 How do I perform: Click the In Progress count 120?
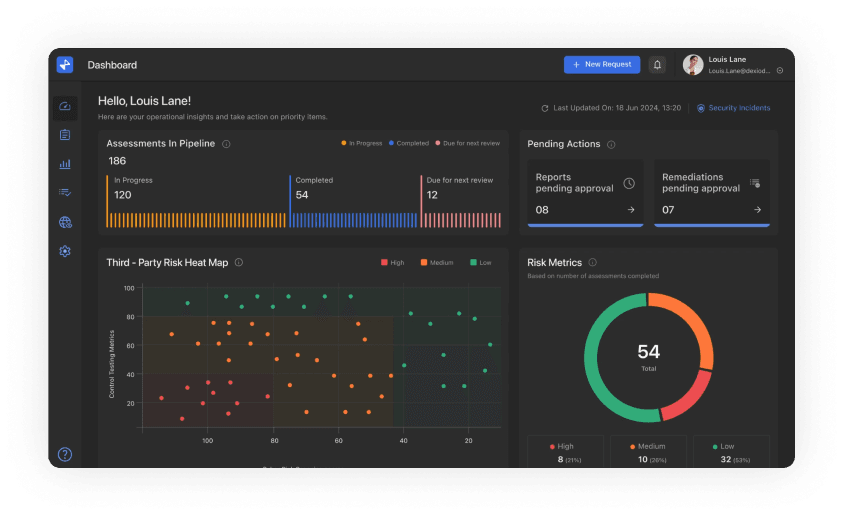pyautogui.click(x=123, y=195)
